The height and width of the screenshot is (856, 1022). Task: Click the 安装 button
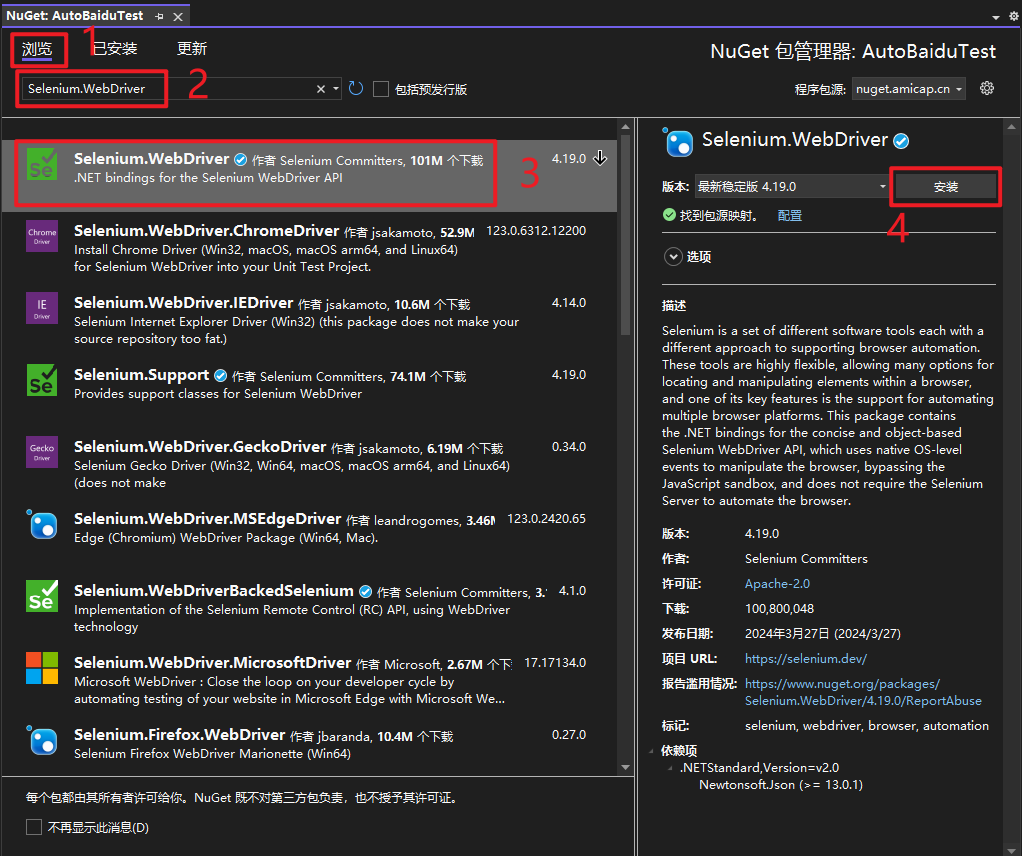click(x=946, y=187)
